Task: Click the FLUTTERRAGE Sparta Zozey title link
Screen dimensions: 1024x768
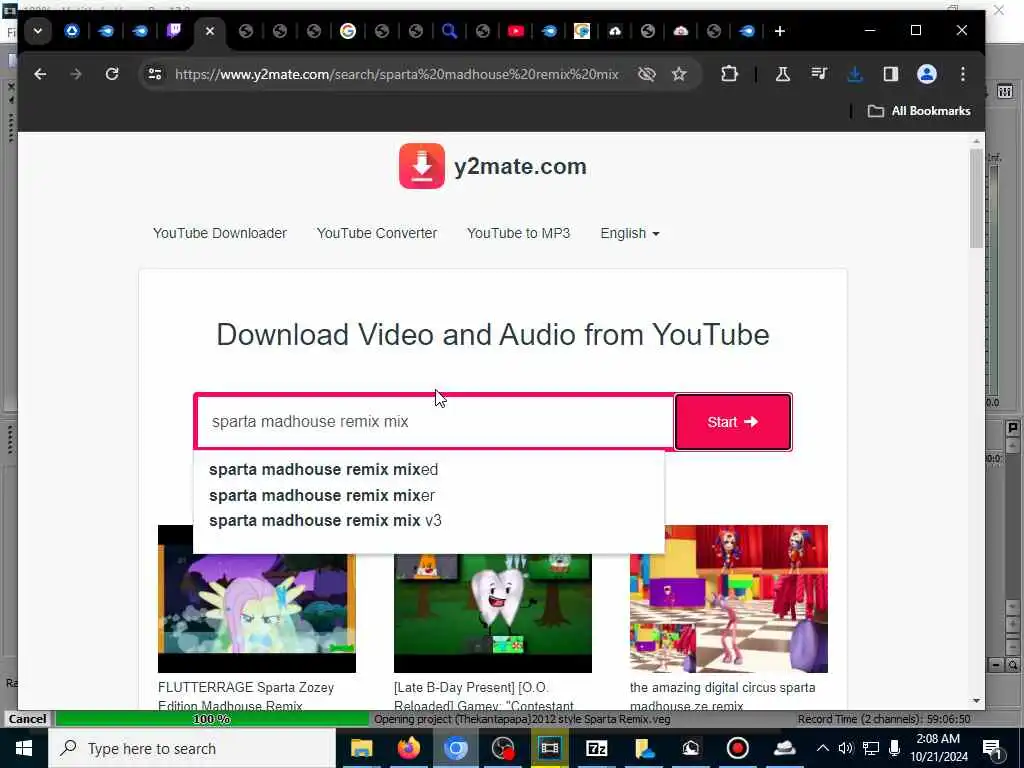Action: 246,696
